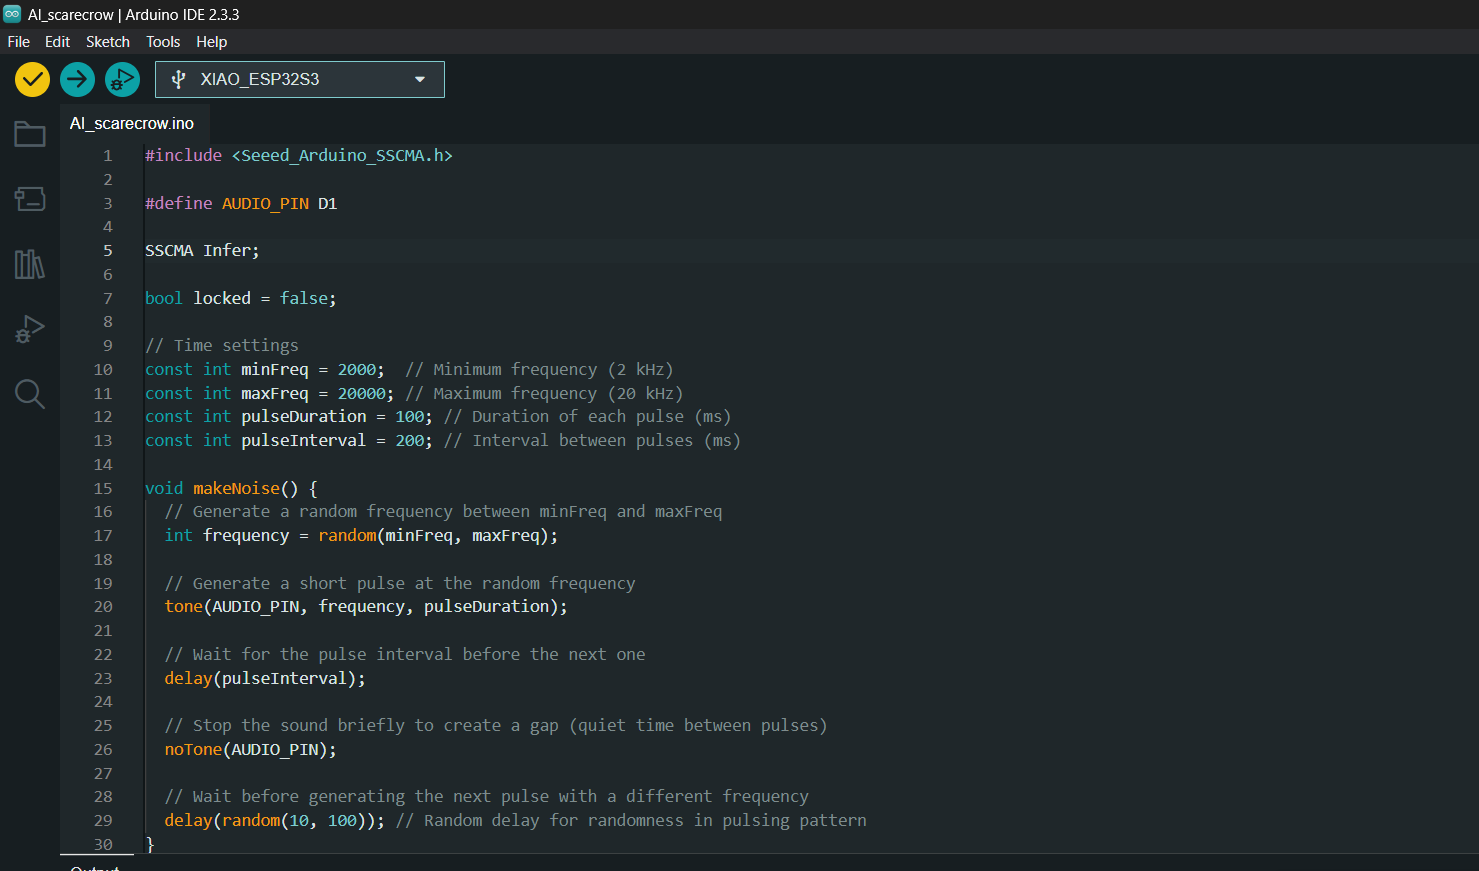Click '// Random delay for randomness in pulsing pattern' comment

(631, 820)
